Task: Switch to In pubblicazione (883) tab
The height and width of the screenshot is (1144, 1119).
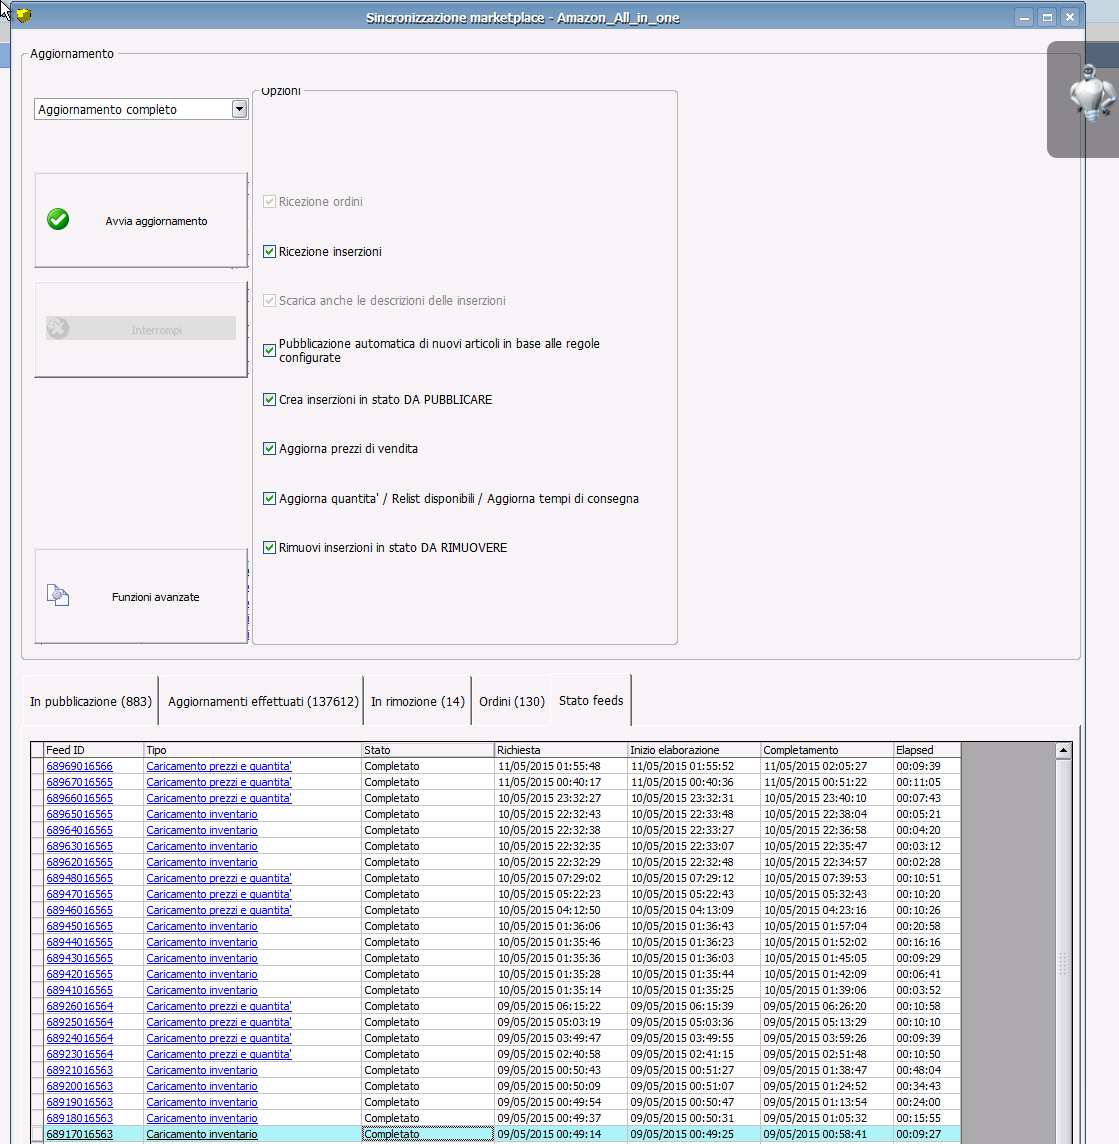Action: pos(90,702)
